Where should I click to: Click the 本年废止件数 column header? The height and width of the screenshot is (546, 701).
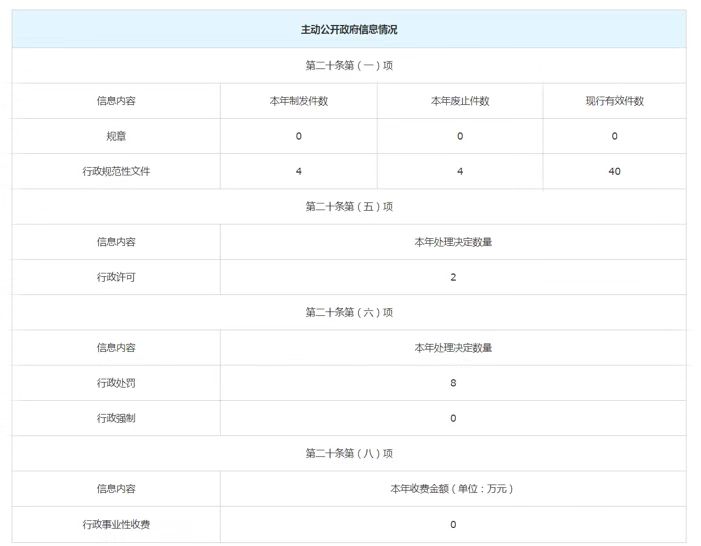click(x=460, y=101)
